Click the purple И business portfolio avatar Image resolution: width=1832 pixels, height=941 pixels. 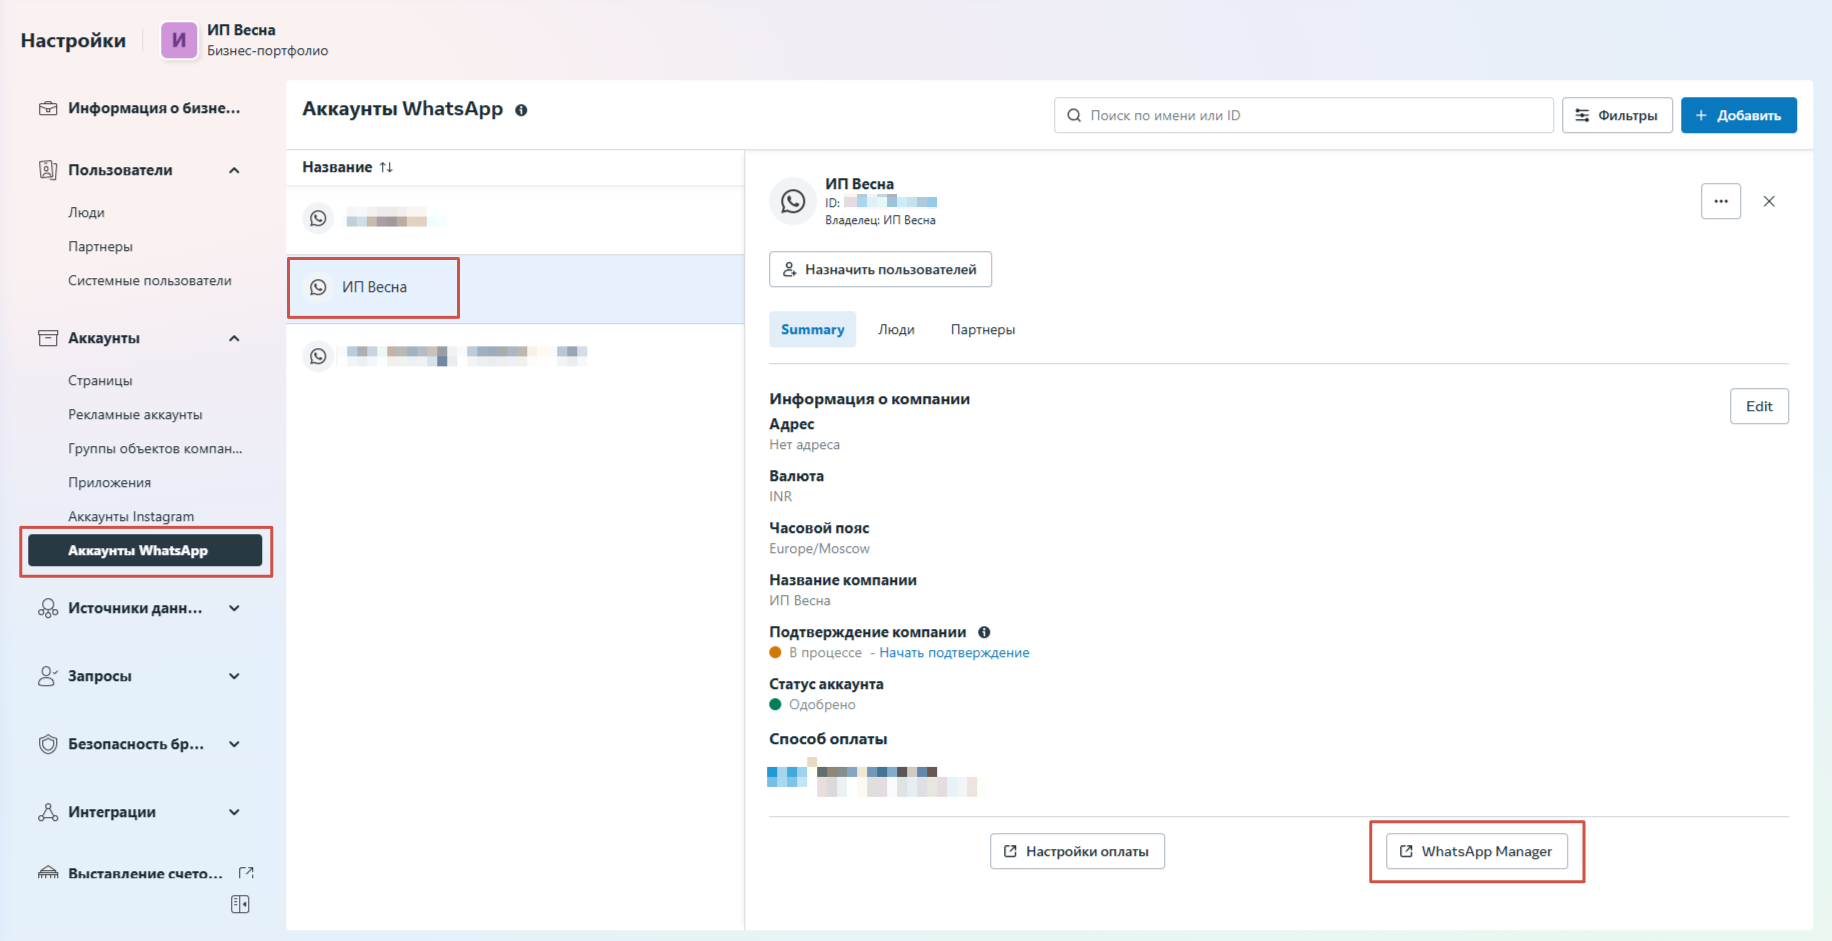[x=179, y=40]
